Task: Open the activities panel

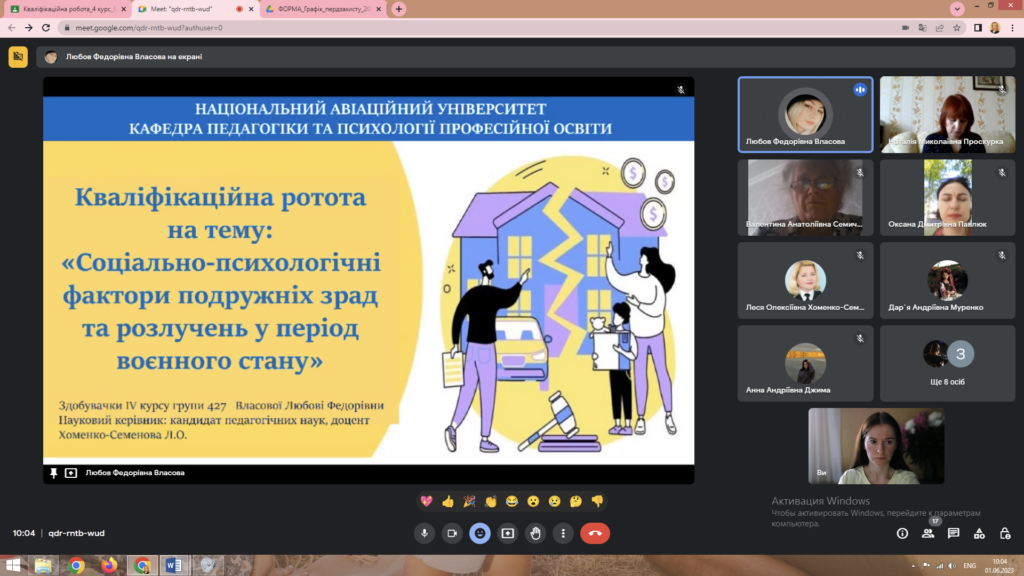Action: click(979, 533)
